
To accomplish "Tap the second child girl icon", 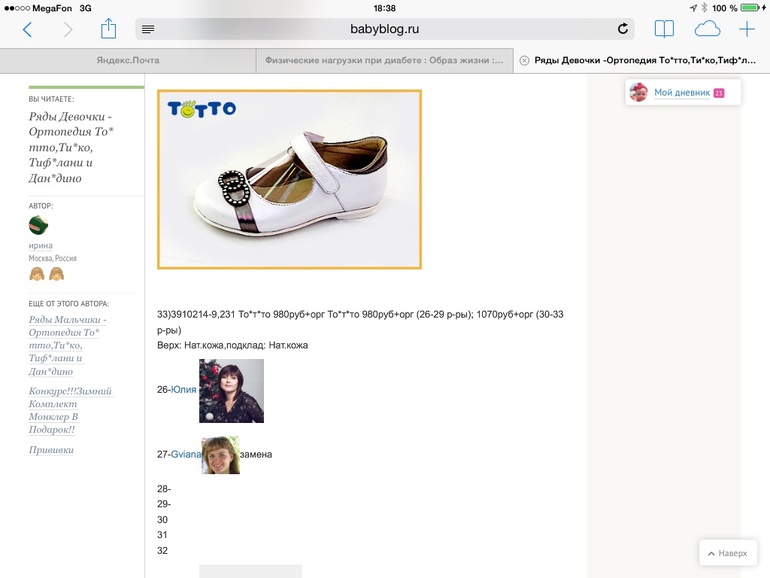I will 56,274.
